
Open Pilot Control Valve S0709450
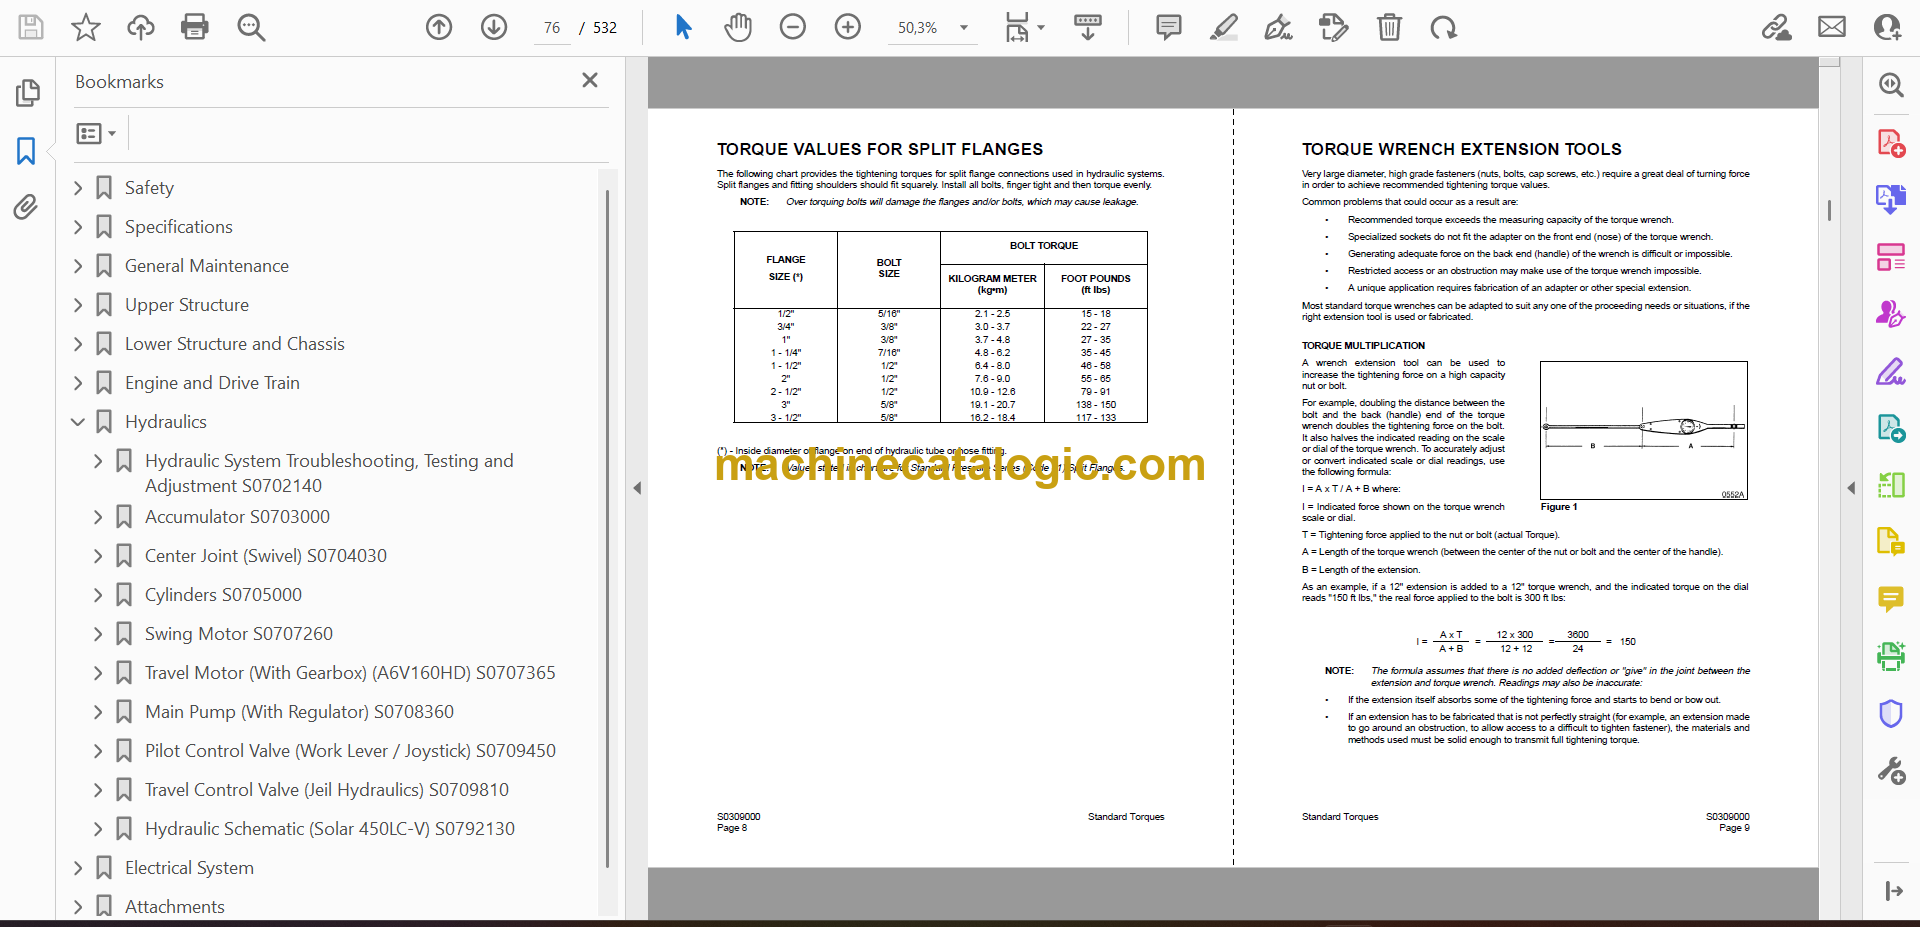click(350, 751)
